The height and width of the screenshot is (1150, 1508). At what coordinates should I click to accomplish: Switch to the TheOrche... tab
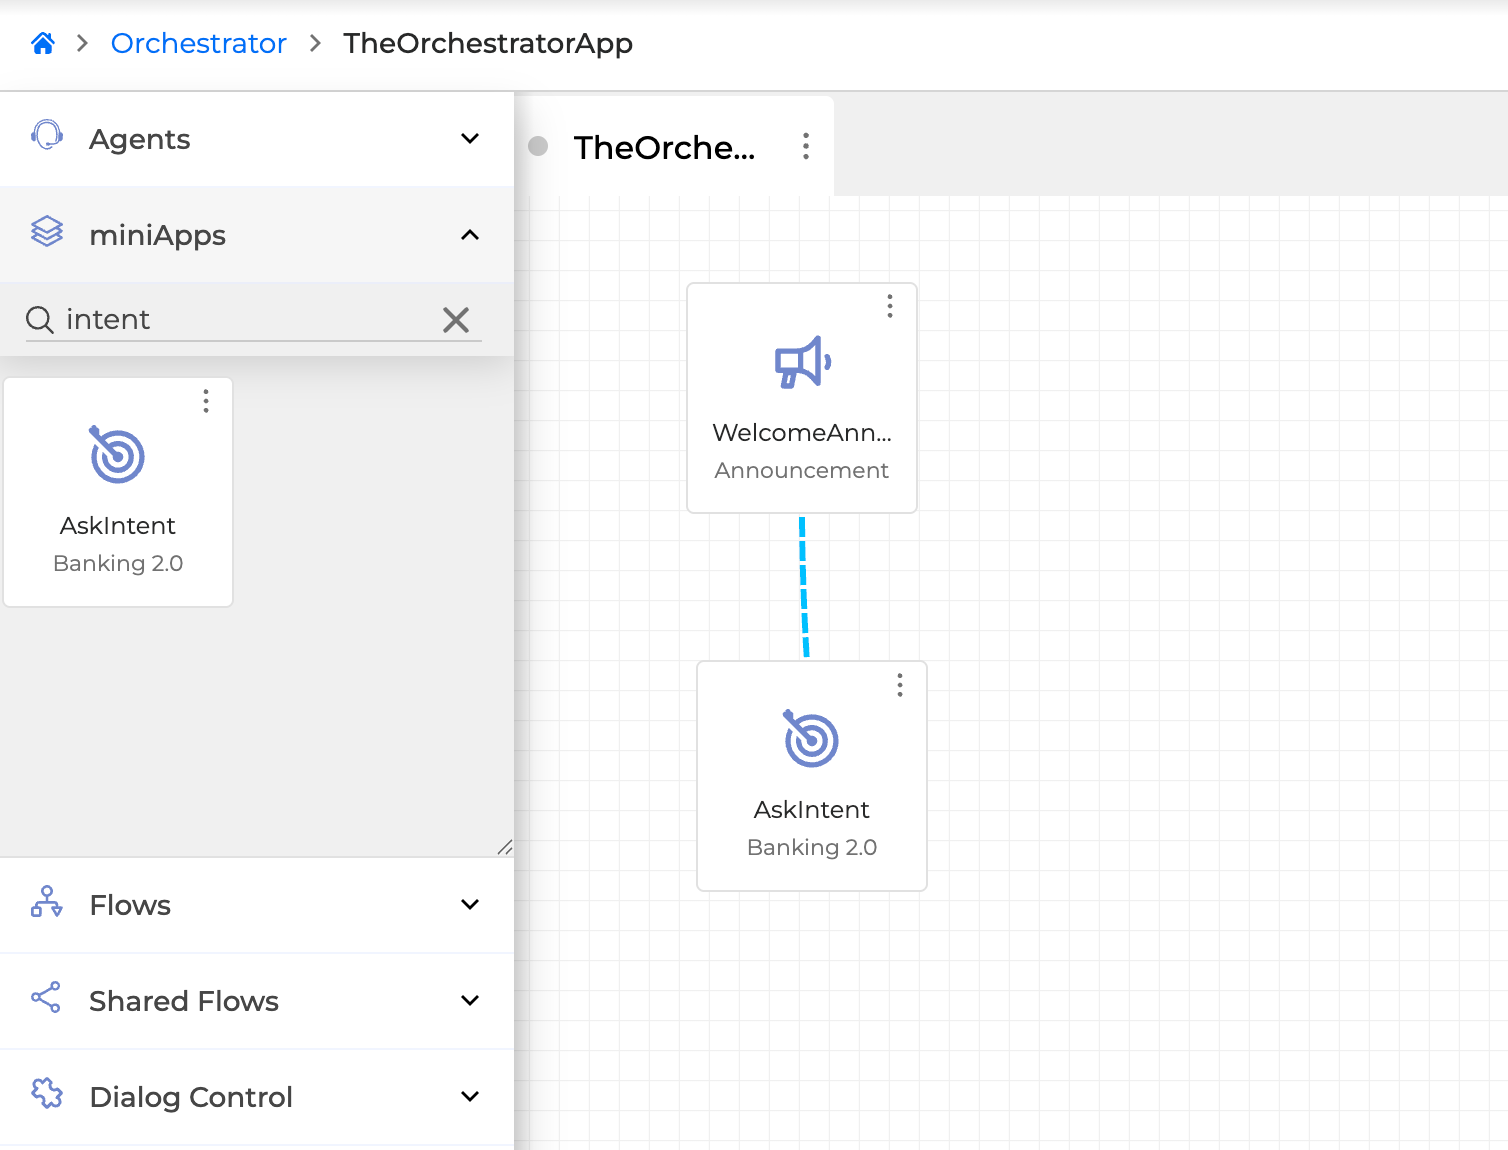pos(664,148)
